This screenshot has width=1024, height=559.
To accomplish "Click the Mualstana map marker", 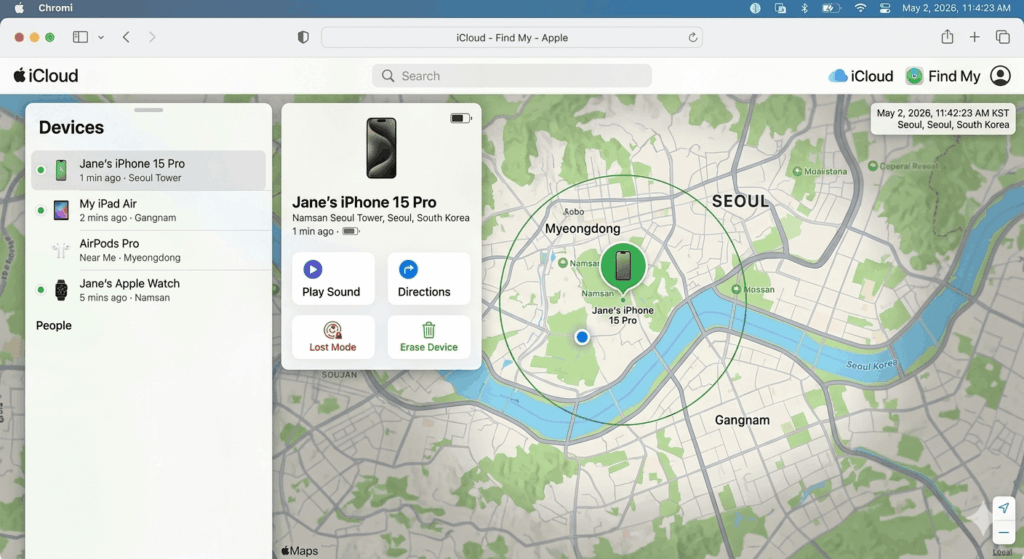I will point(797,171).
